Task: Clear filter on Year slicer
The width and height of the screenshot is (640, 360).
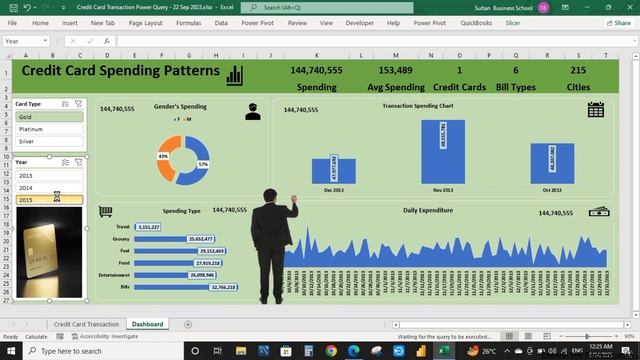Action: (x=78, y=162)
